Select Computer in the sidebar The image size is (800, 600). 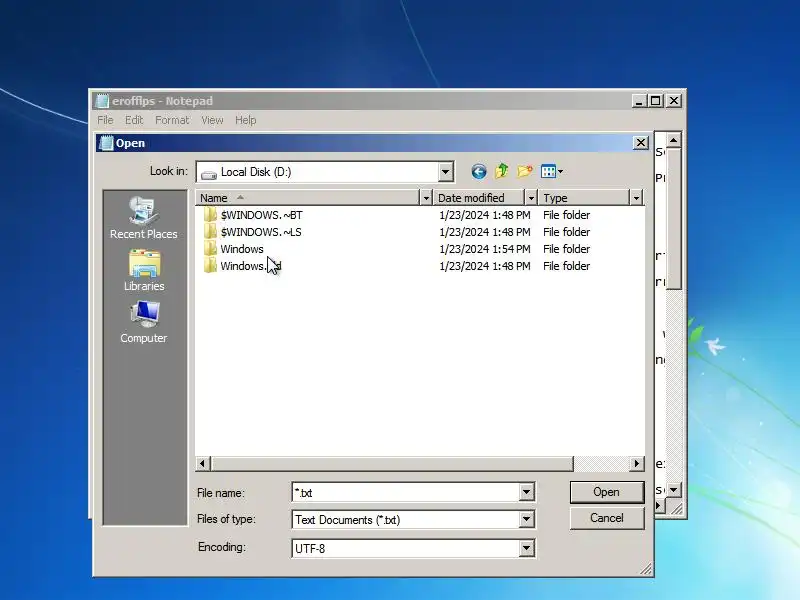143,322
